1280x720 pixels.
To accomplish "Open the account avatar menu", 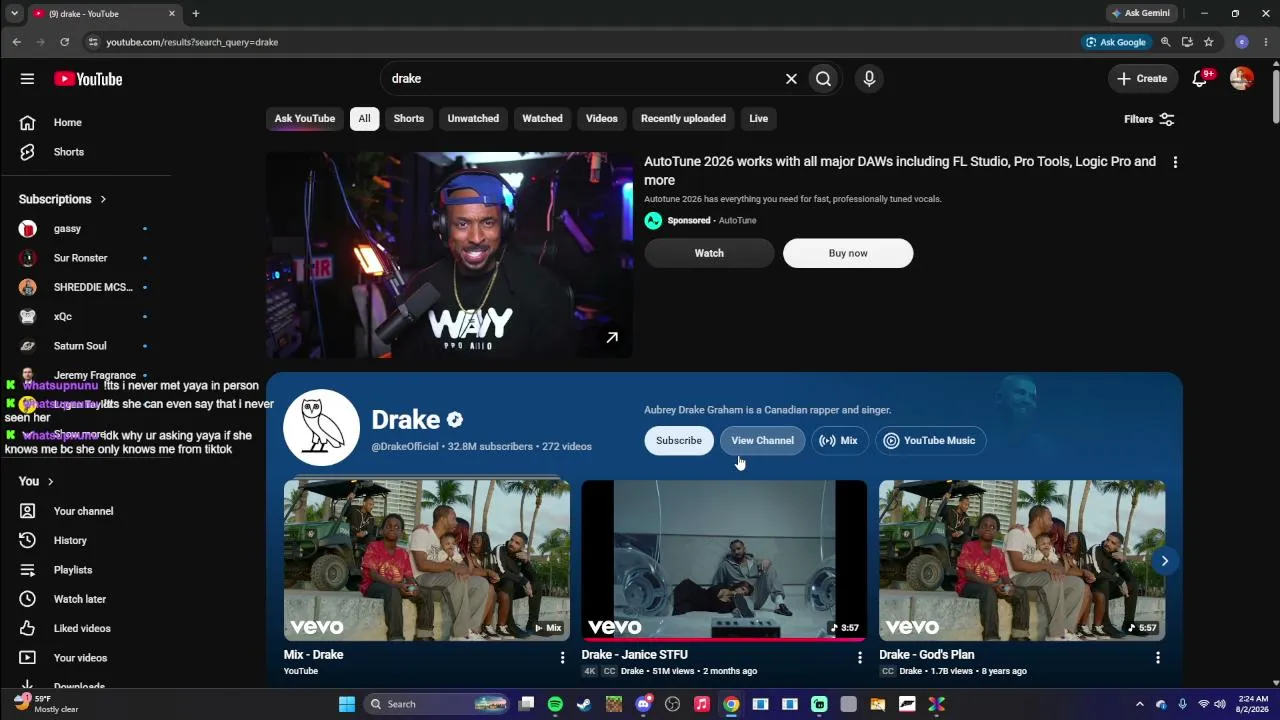I will coord(1241,79).
